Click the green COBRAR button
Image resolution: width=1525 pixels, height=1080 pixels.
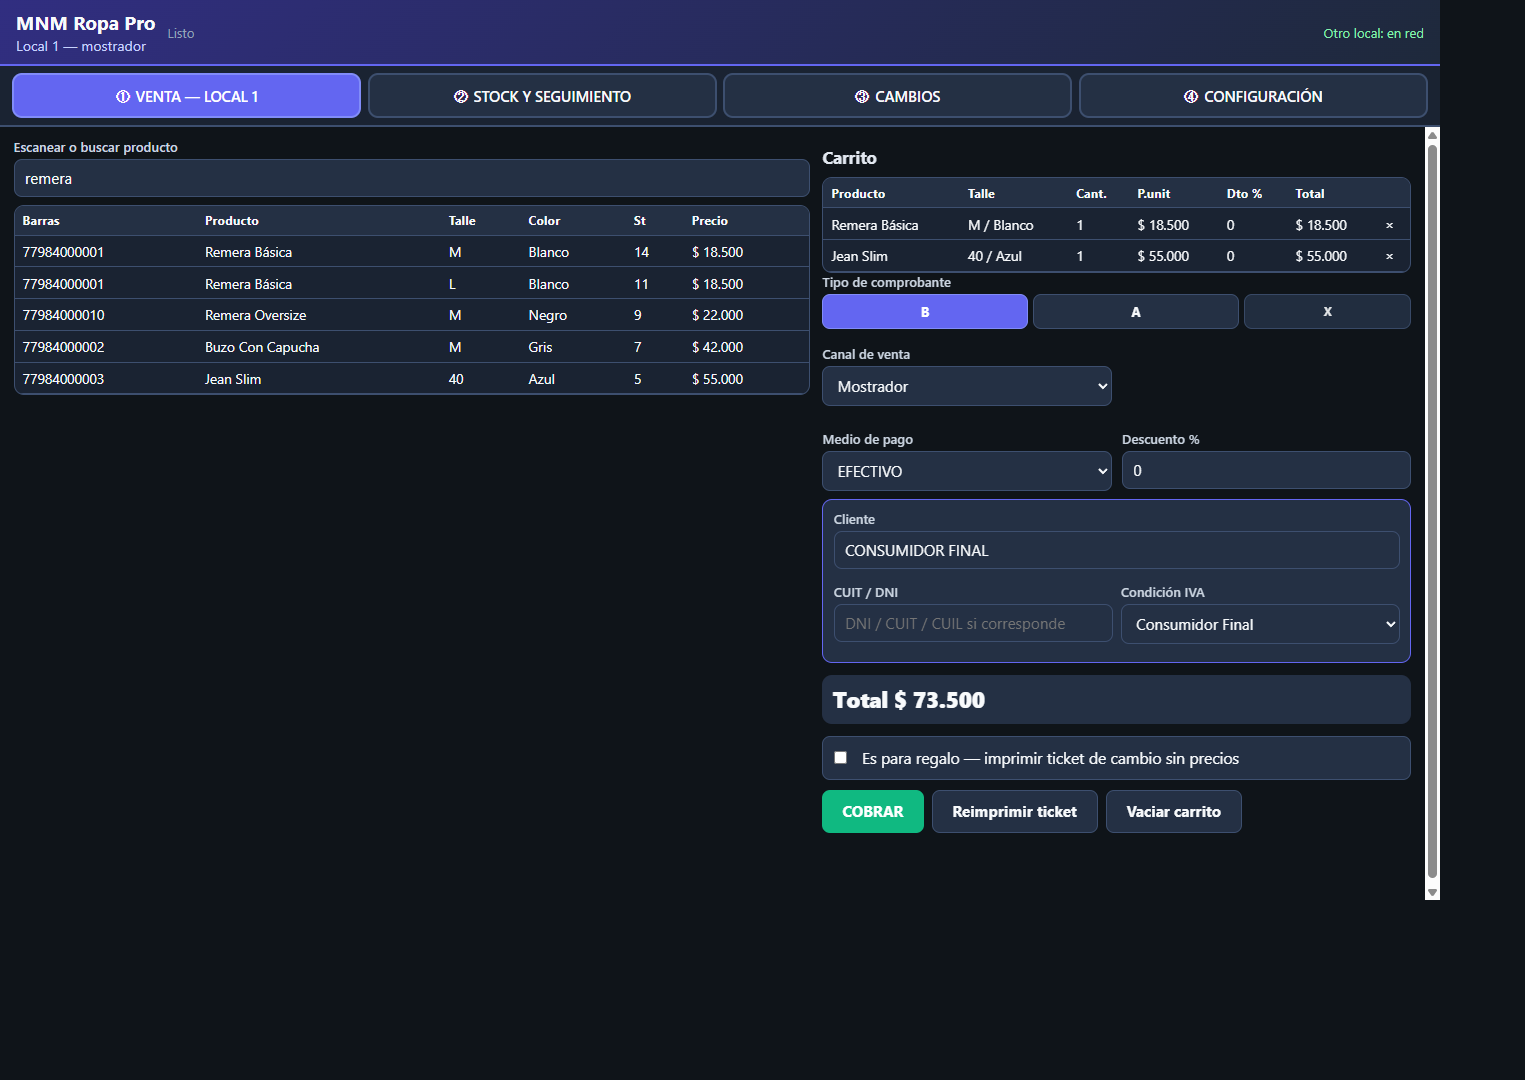873,812
